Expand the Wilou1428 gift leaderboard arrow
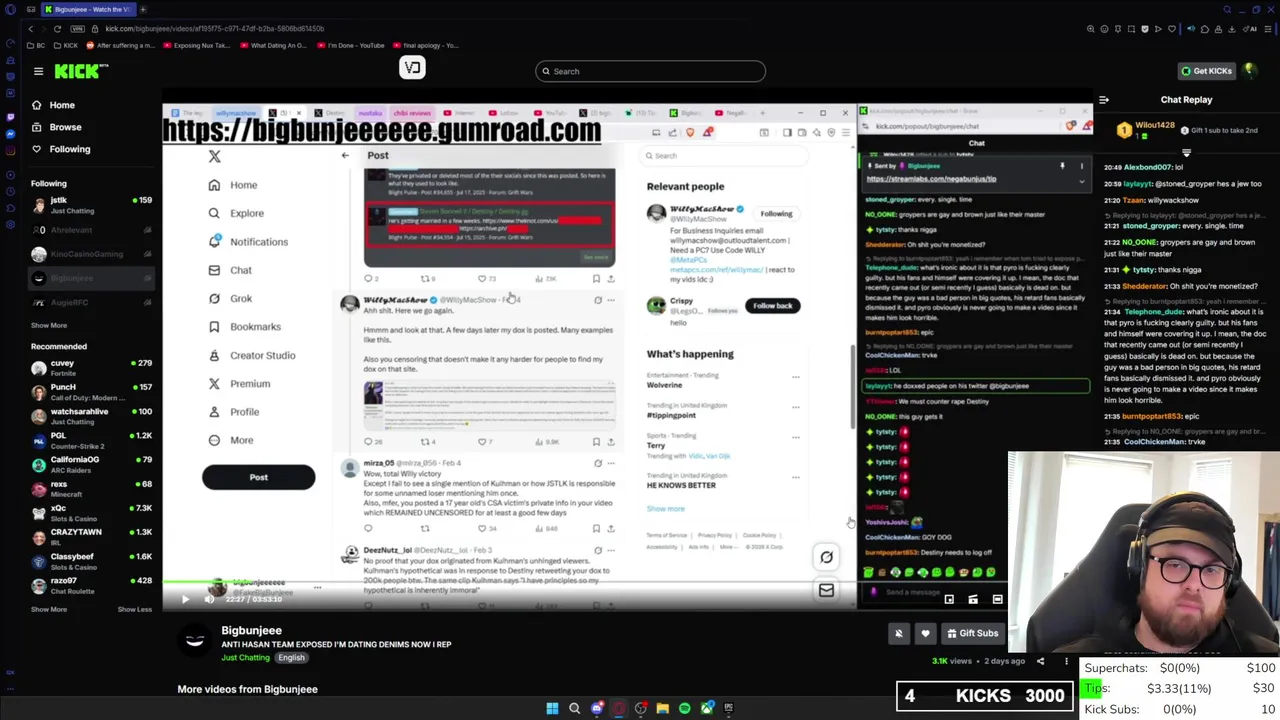This screenshot has width=1280, height=720. coord(1186,153)
